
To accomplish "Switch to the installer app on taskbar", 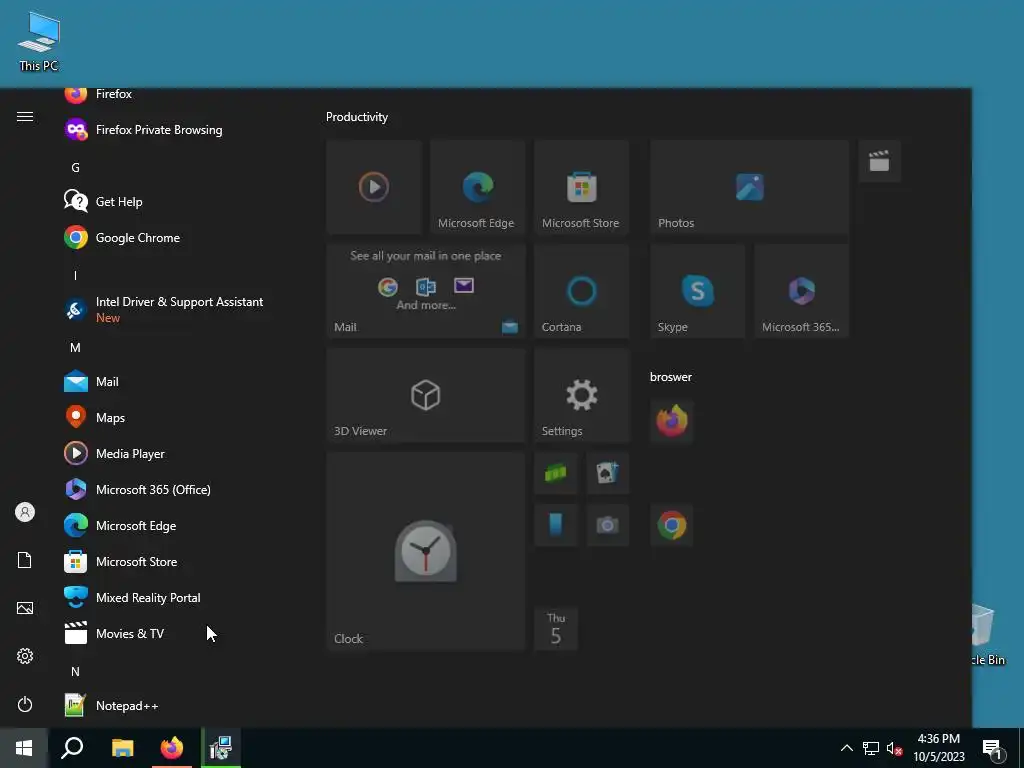I will click(221, 748).
